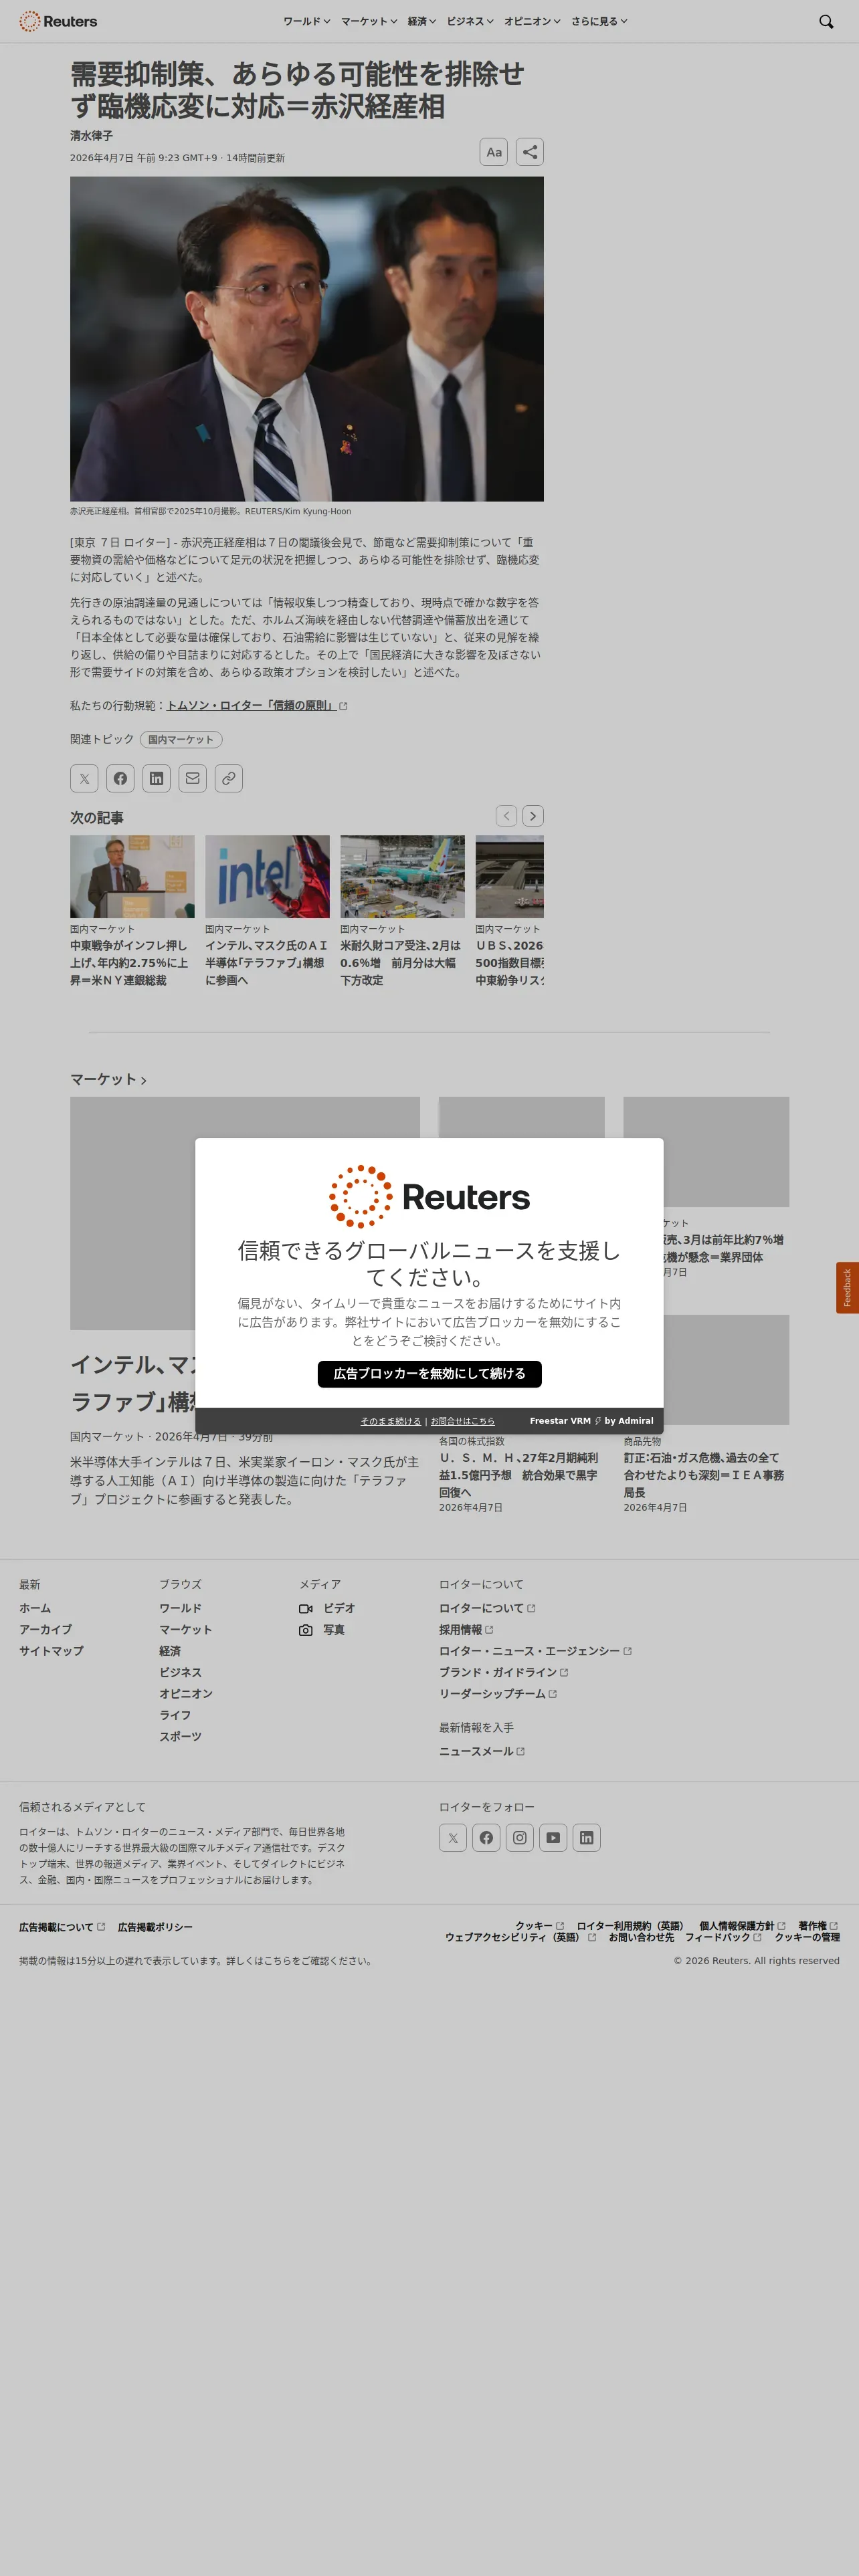Follow Reuters on Facebook in footer
Viewport: 859px width, 2576px height.
coord(486,1837)
